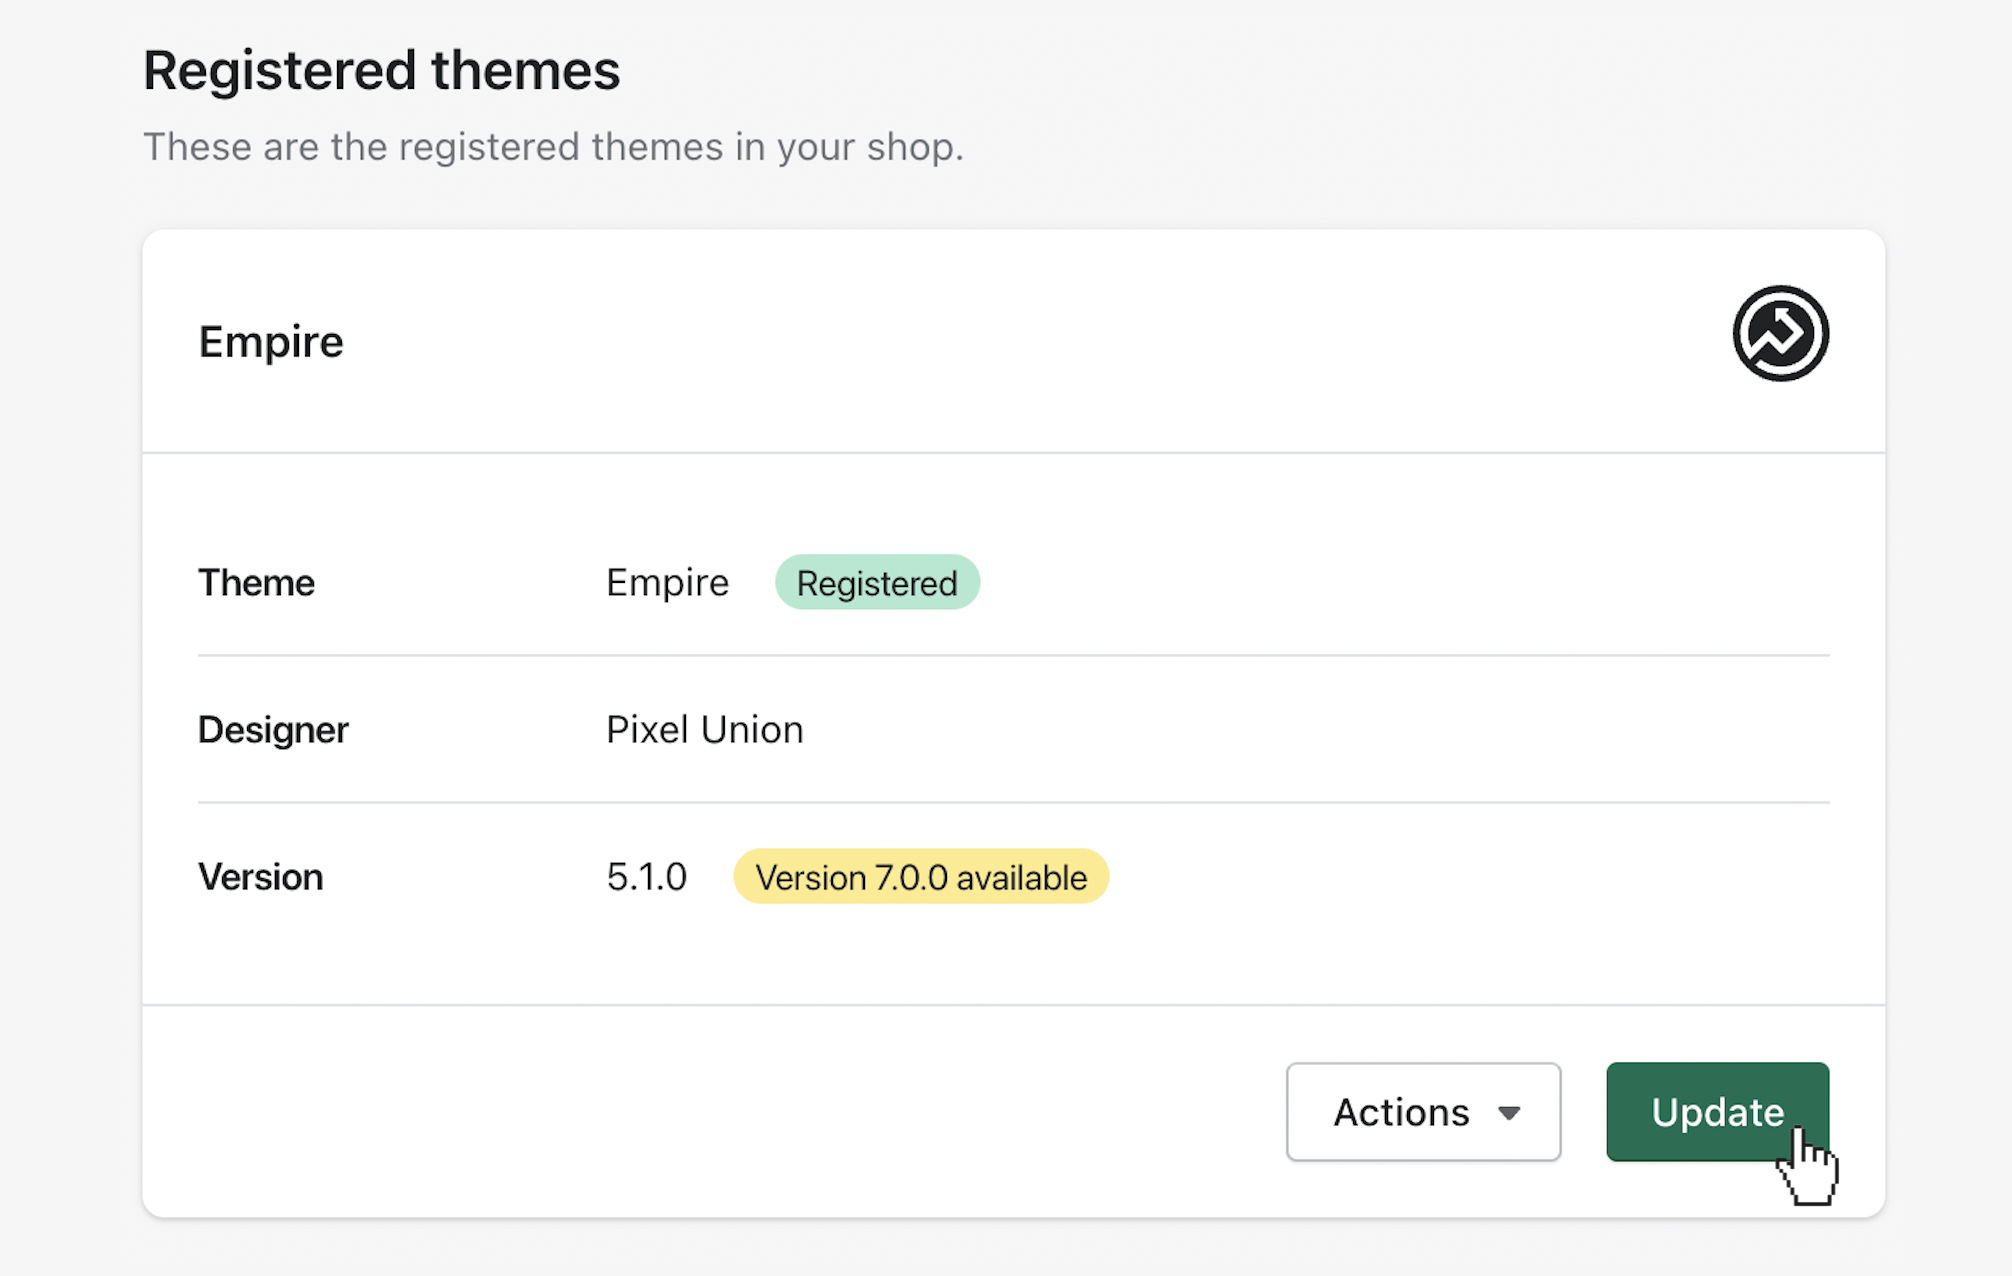Click the green Update button
The height and width of the screenshot is (1276, 2012).
click(1717, 1111)
